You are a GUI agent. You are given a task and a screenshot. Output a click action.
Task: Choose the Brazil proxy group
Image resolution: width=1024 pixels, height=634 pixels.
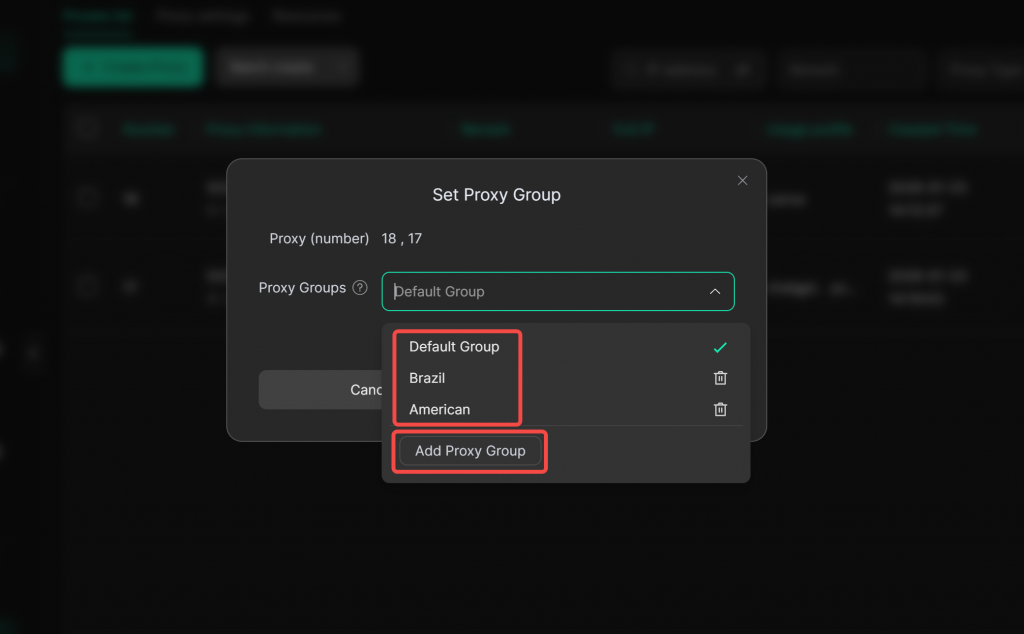pos(427,378)
